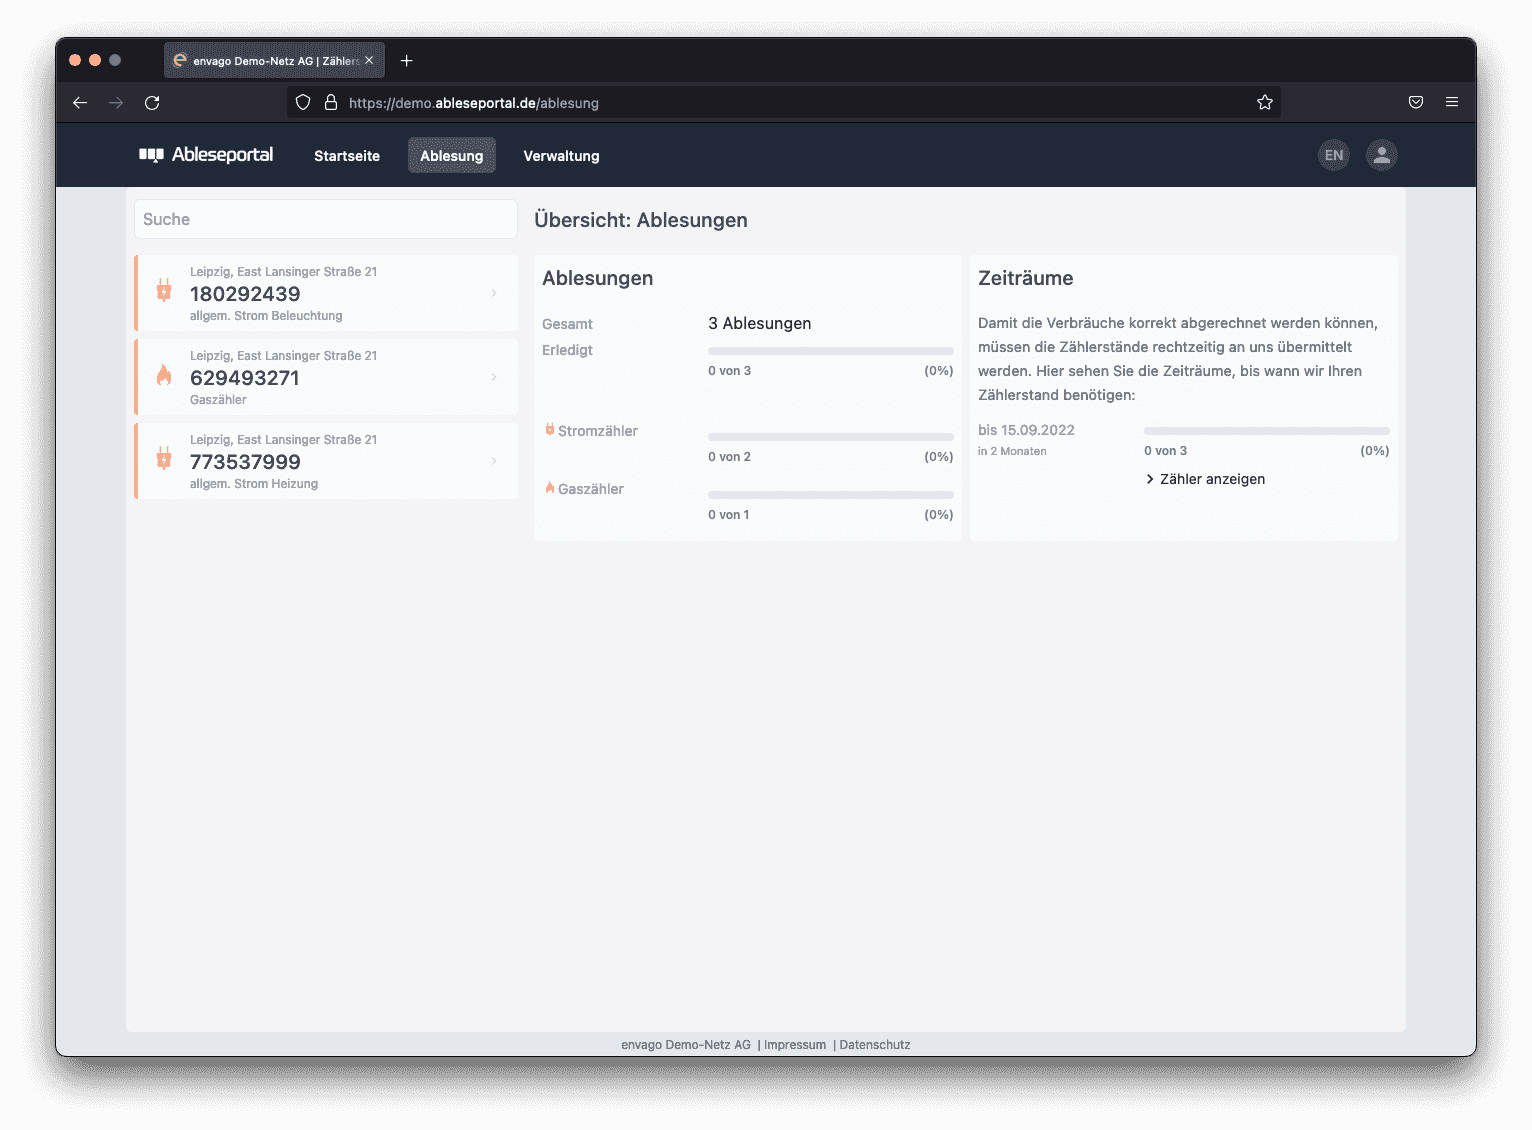Click the padlock site security icon

tap(331, 102)
